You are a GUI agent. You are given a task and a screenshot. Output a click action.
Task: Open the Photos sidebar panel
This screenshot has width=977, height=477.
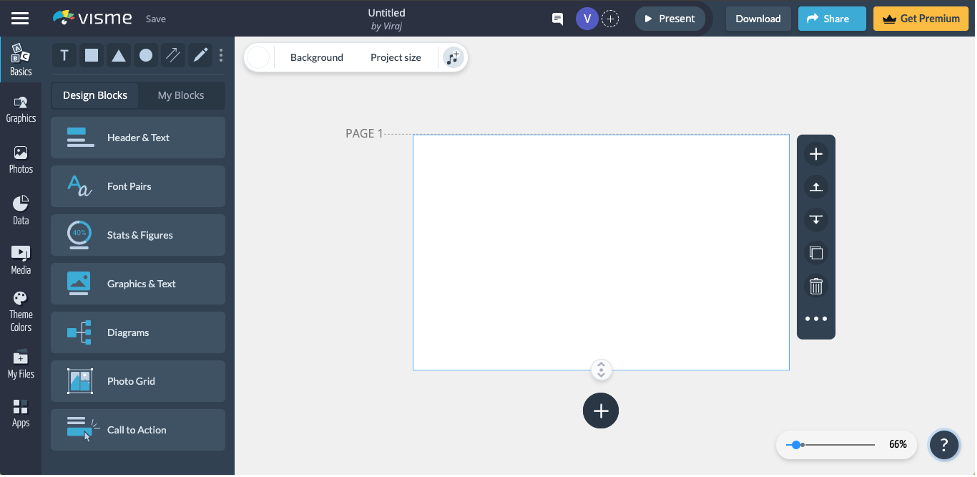click(x=21, y=160)
